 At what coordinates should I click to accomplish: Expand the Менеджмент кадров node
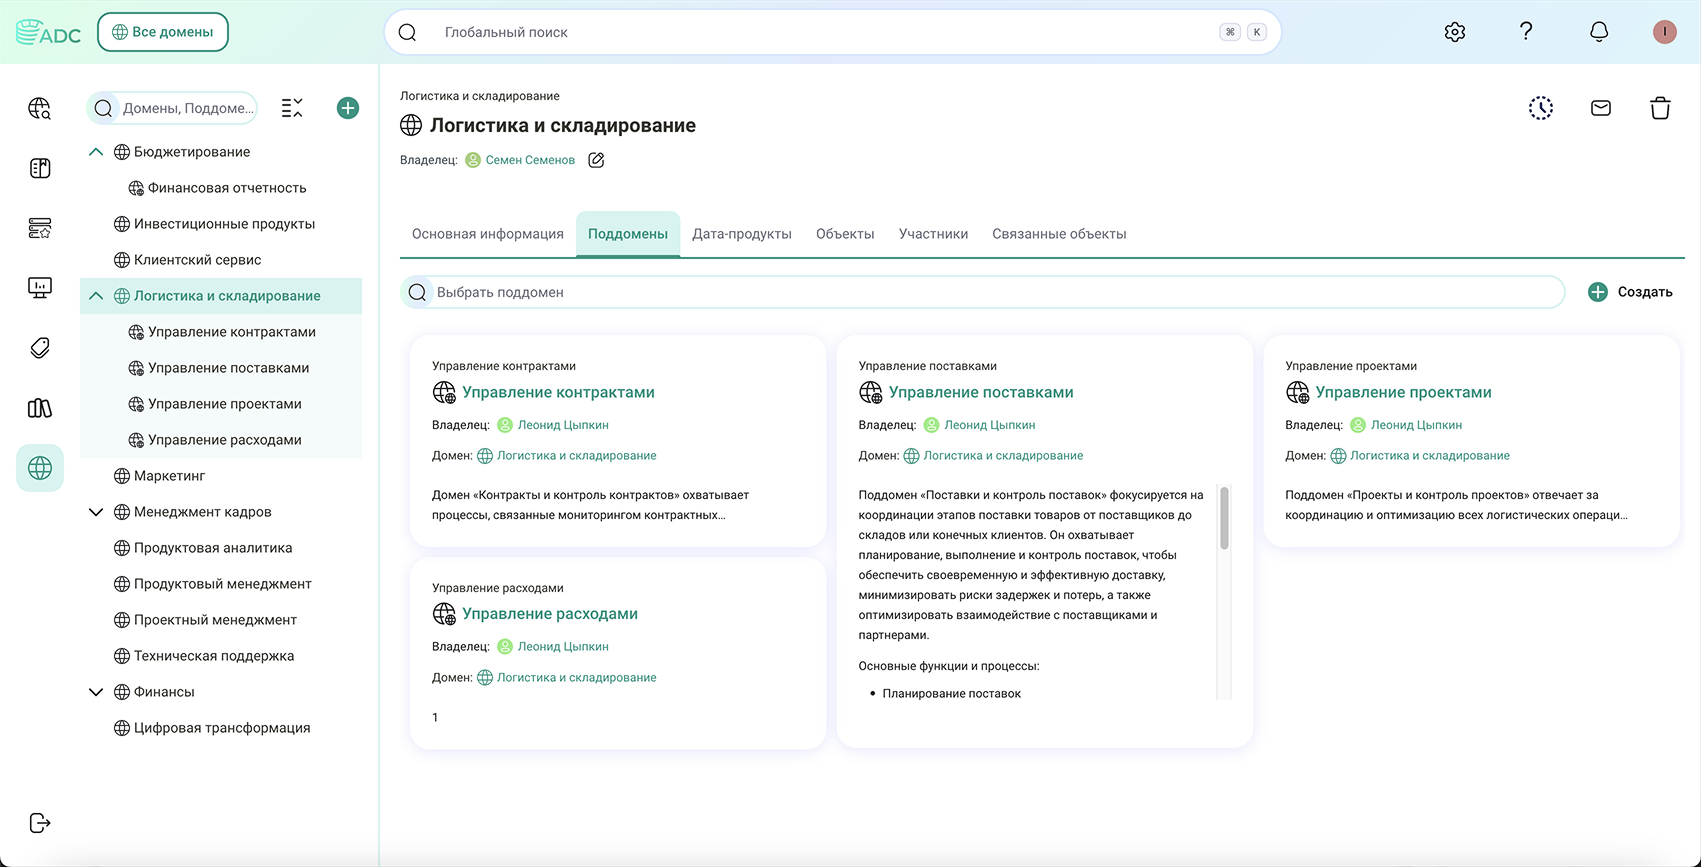pyautogui.click(x=96, y=512)
